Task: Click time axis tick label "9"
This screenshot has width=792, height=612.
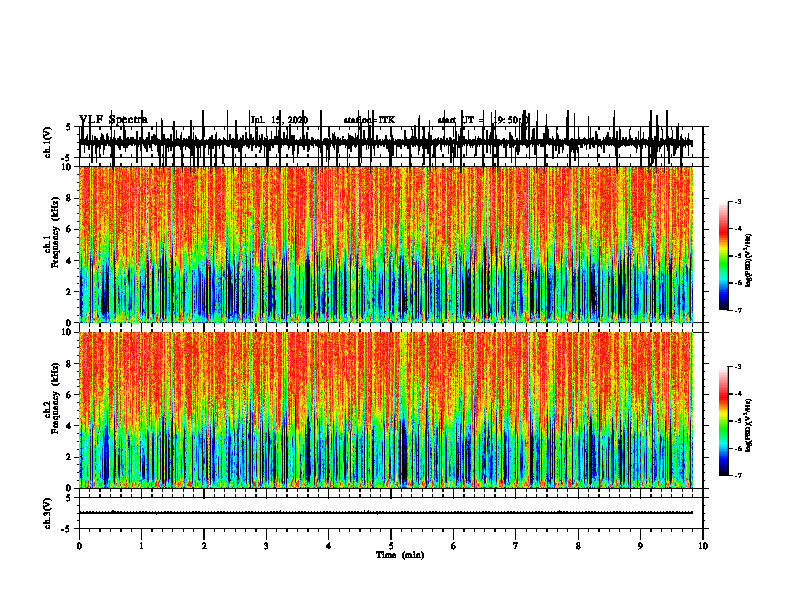Action: [640, 546]
